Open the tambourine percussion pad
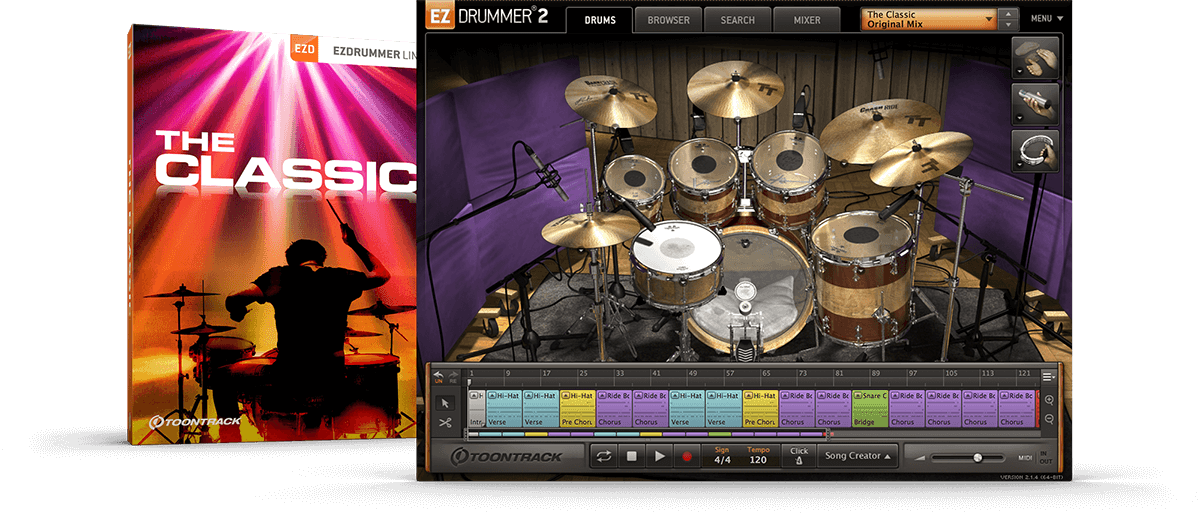 tap(1035, 150)
